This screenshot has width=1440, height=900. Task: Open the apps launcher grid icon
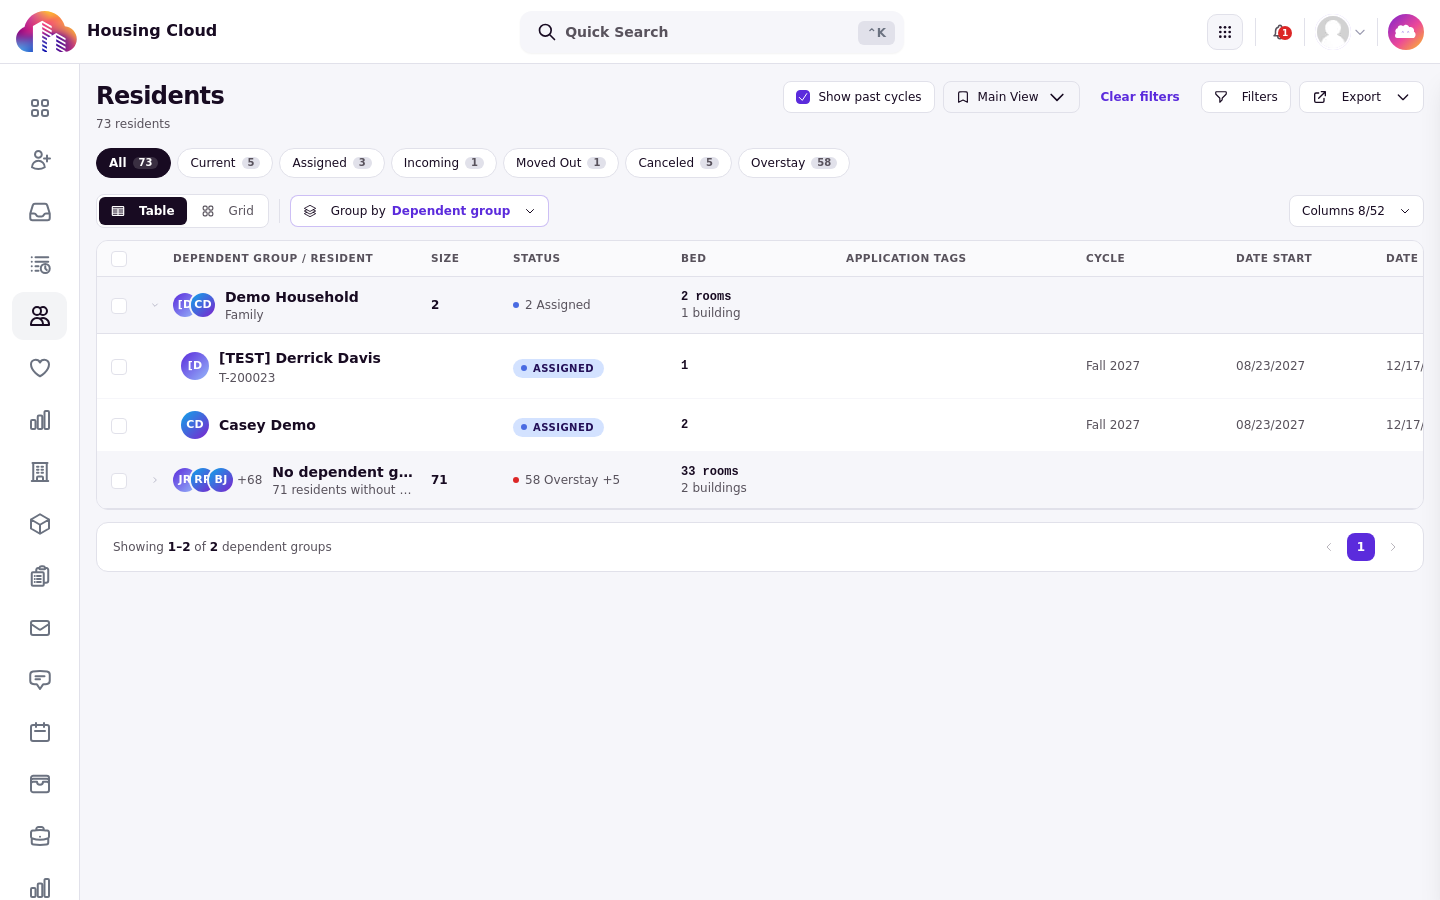click(x=1225, y=32)
